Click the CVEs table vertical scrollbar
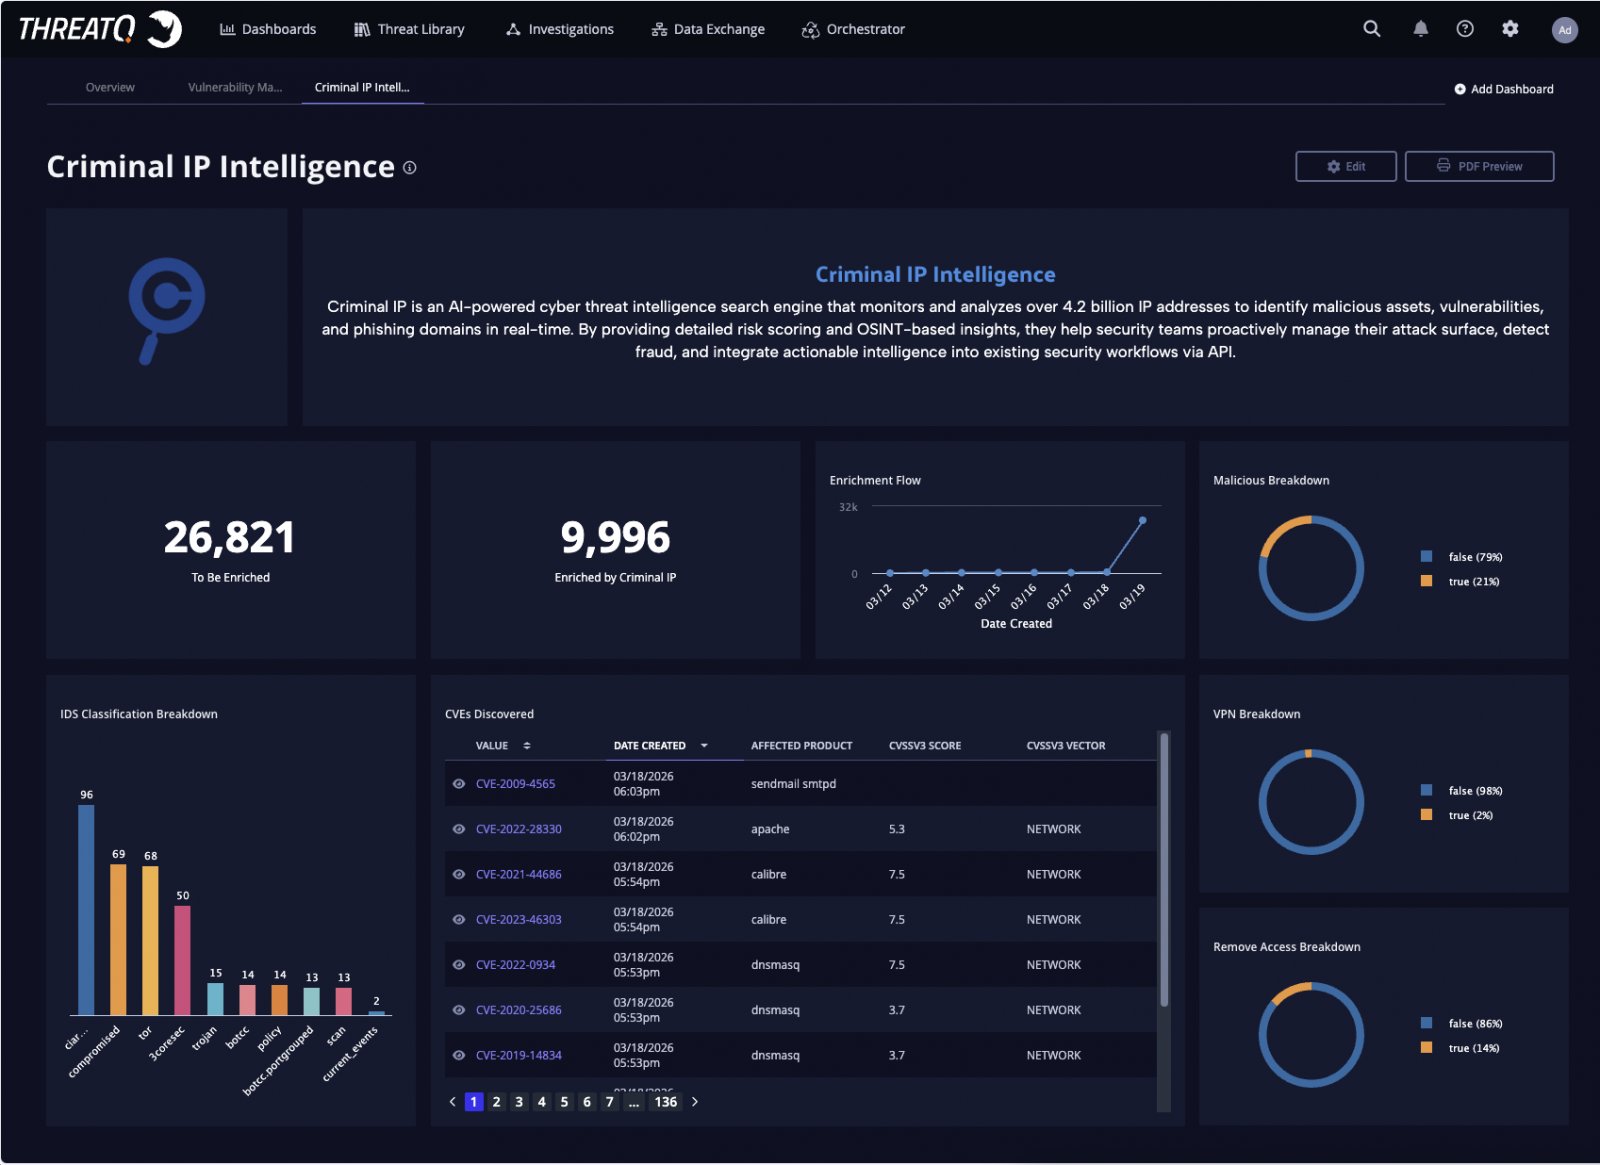Viewport: 1600px width, 1165px height. [1164, 870]
